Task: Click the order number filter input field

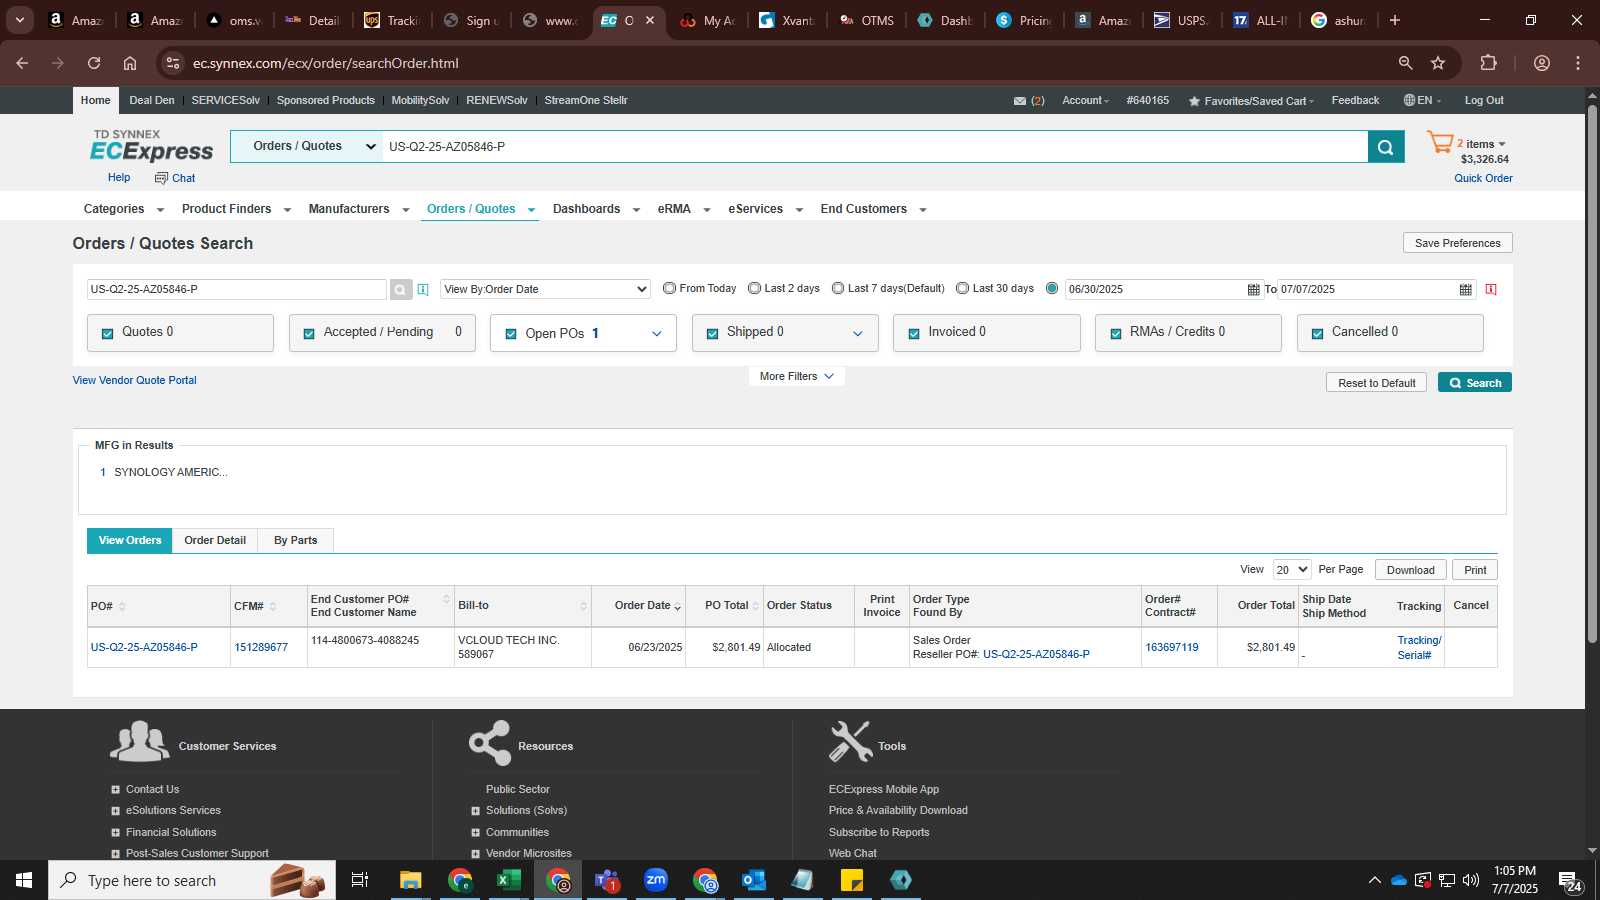Action: coord(236,289)
